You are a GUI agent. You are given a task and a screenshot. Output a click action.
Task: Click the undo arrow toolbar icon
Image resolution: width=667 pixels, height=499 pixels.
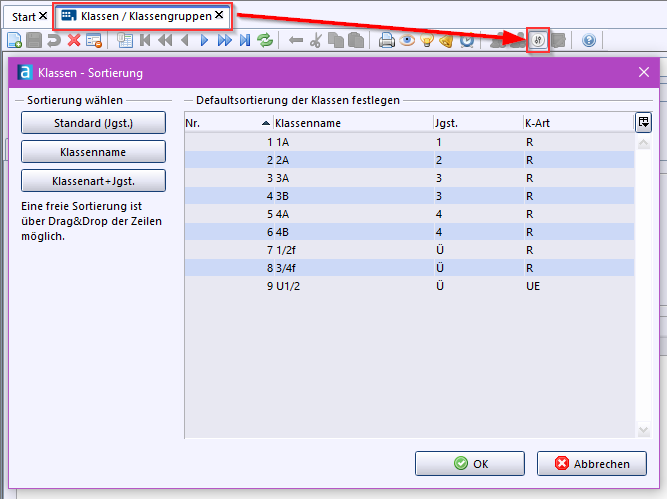54,40
